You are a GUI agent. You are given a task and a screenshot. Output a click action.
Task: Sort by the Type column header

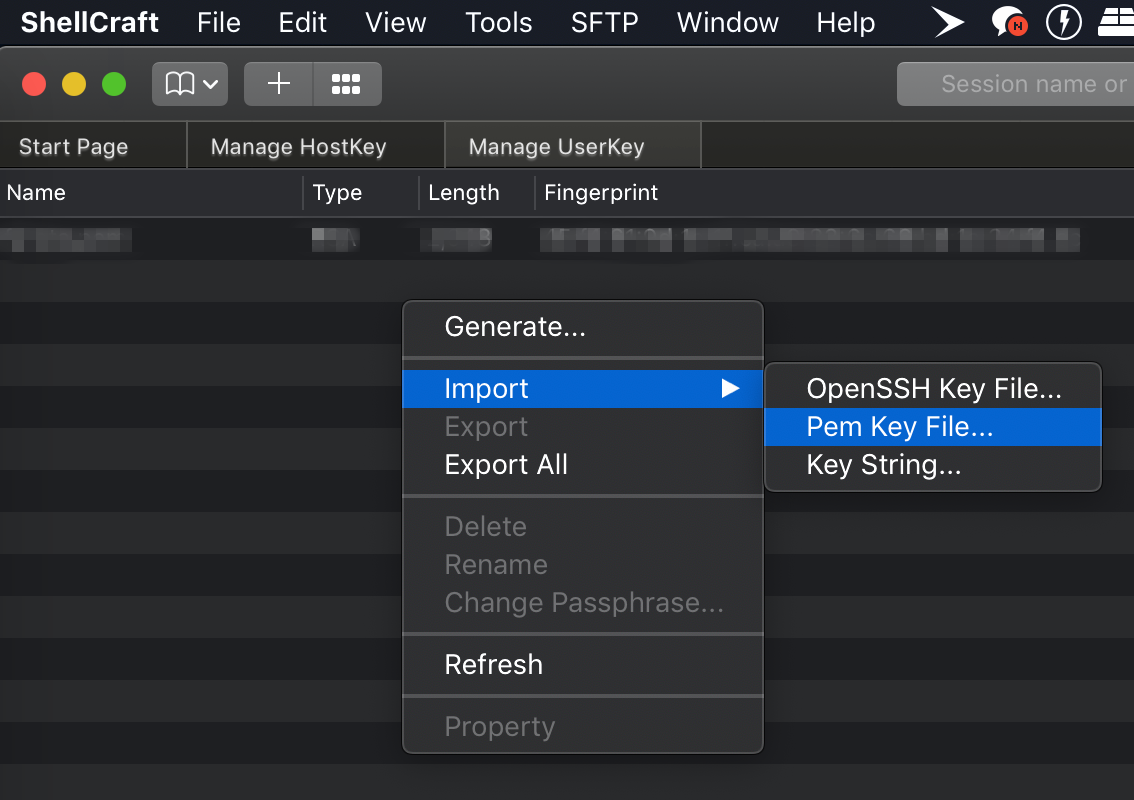(360, 192)
